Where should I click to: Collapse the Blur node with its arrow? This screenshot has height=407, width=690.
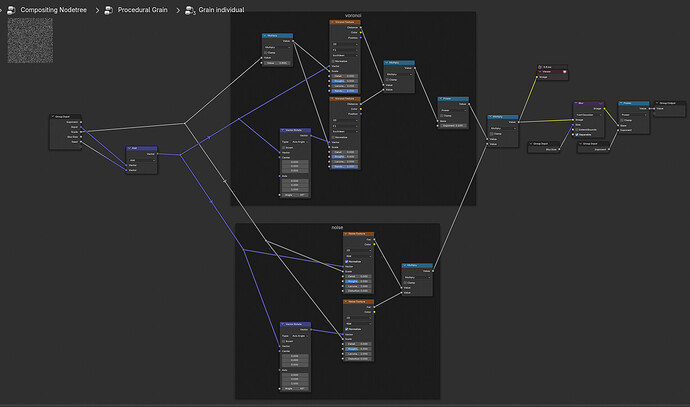click(x=576, y=103)
